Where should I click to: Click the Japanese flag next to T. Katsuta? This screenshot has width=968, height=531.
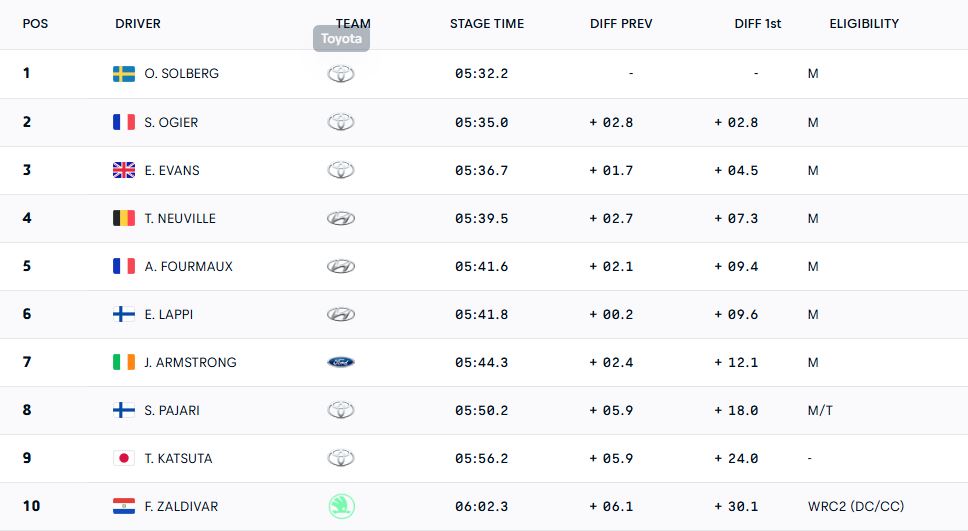click(x=124, y=458)
